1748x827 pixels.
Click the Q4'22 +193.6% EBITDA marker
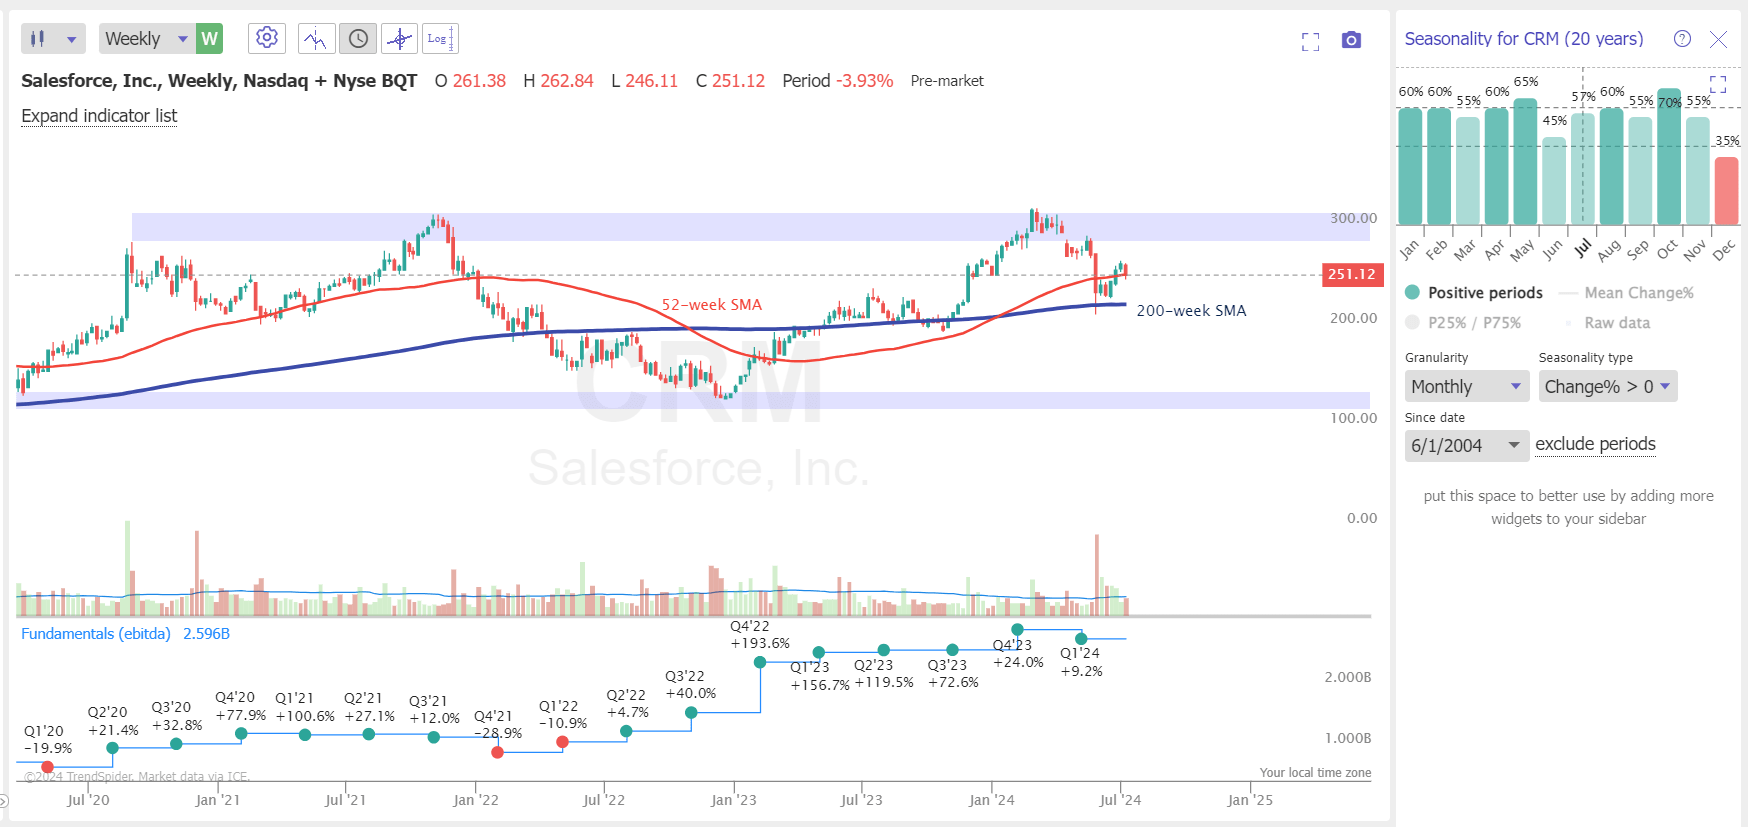[x=760, y=662]
